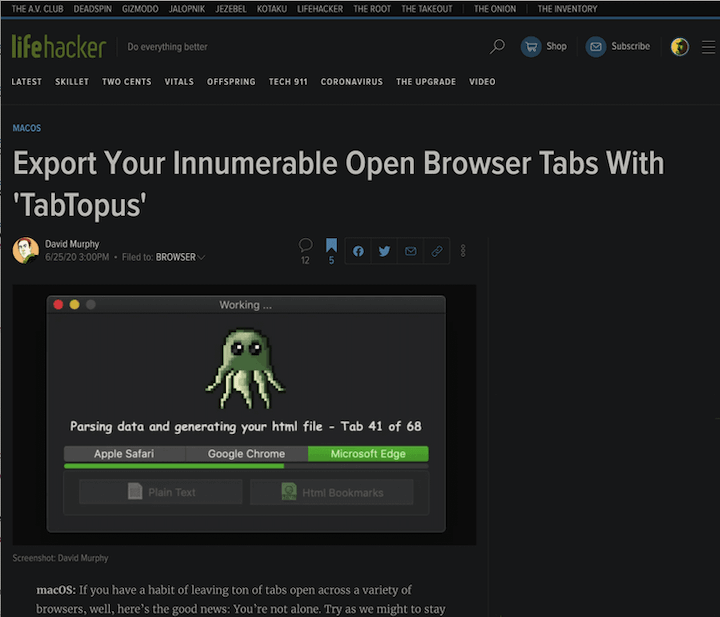Visit THE ROOT site
This screenshot has width=720, height=617.
[x=372, y=9]
